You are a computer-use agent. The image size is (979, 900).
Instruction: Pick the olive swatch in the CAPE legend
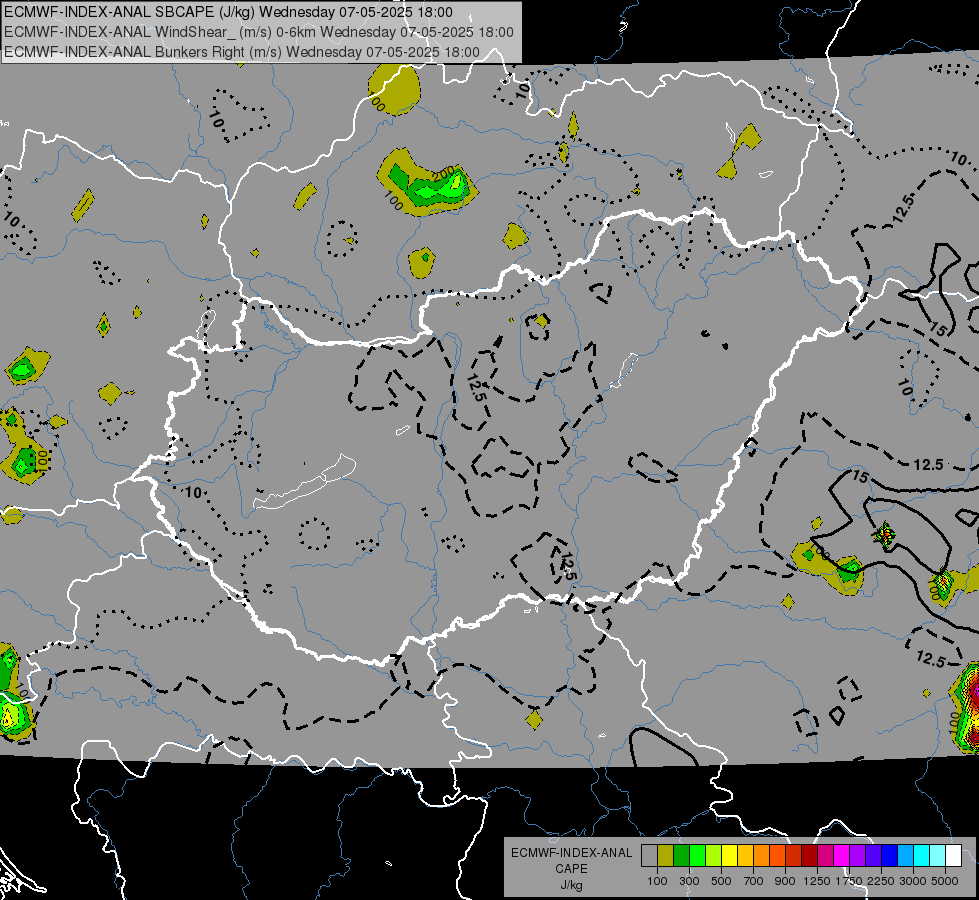[666, 856]
